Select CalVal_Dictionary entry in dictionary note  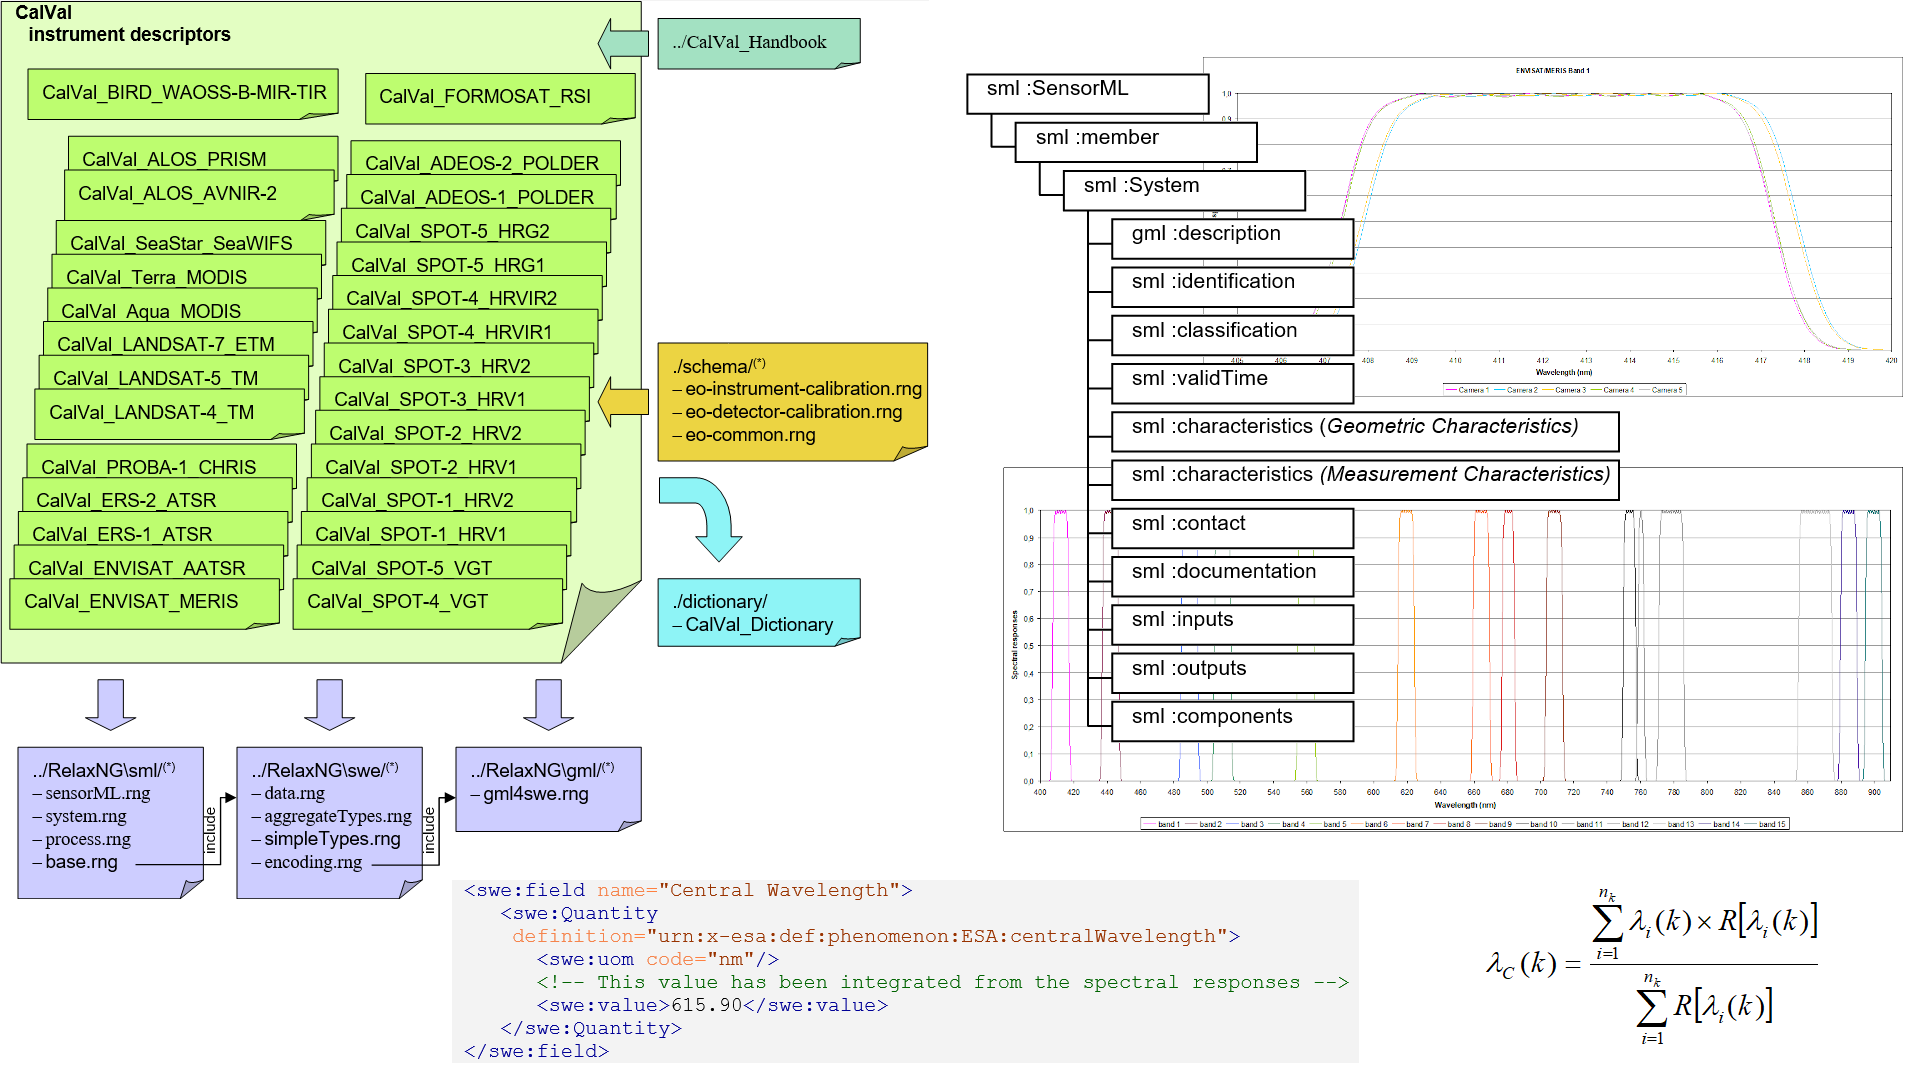click(x=759, y=625)
